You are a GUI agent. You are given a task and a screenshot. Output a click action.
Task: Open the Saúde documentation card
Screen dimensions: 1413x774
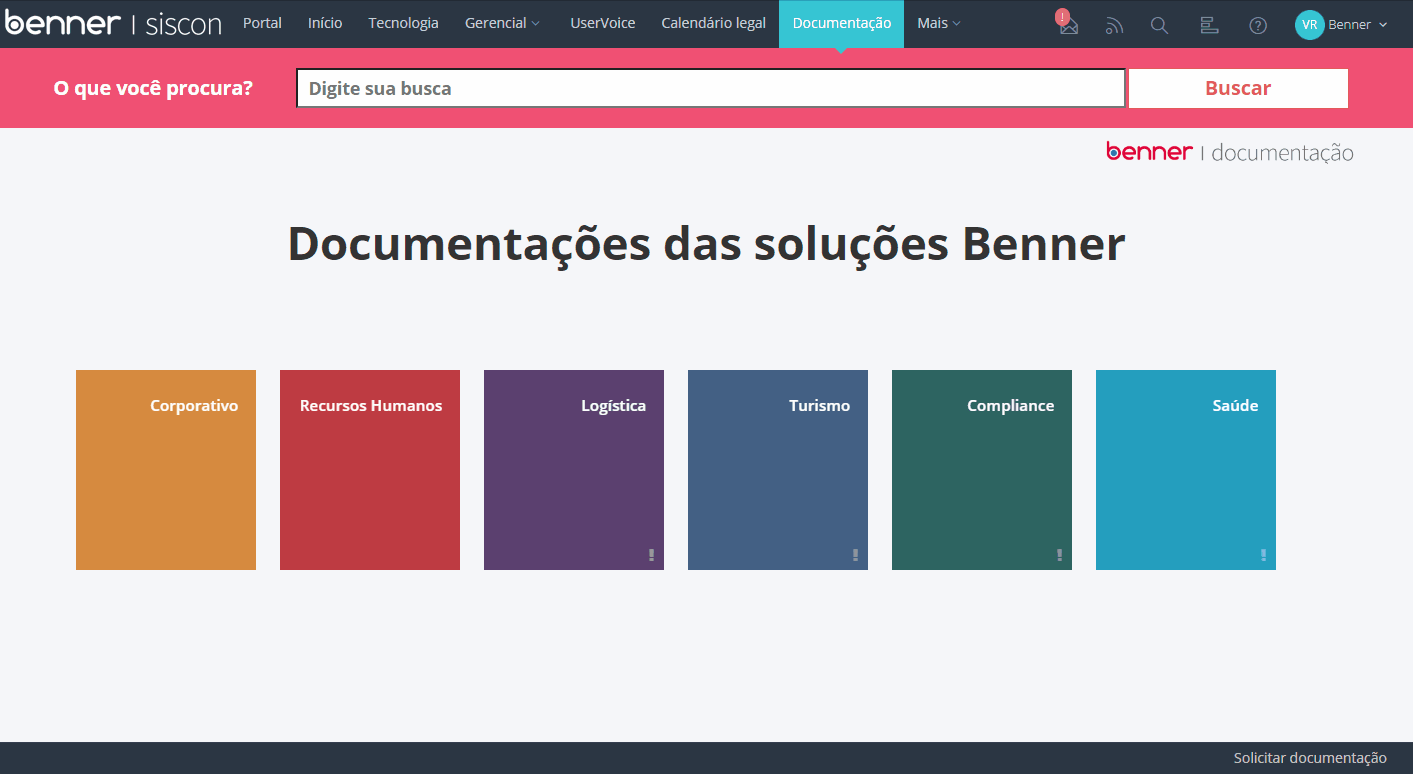pyautogui.click(x=1186, y=470)
